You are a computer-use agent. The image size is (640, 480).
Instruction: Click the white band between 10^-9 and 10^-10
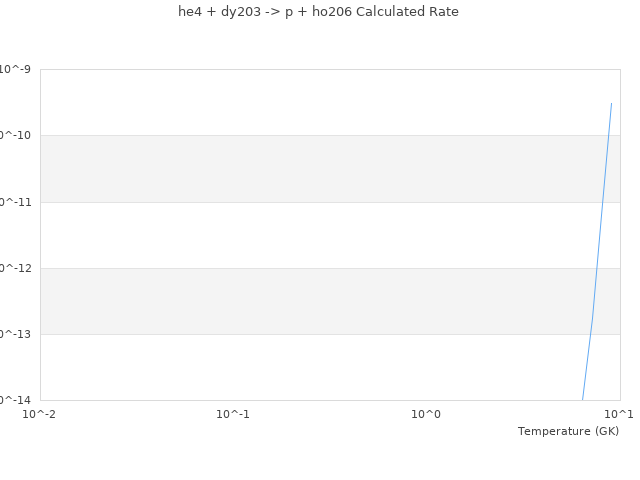(x=300, y=102)
